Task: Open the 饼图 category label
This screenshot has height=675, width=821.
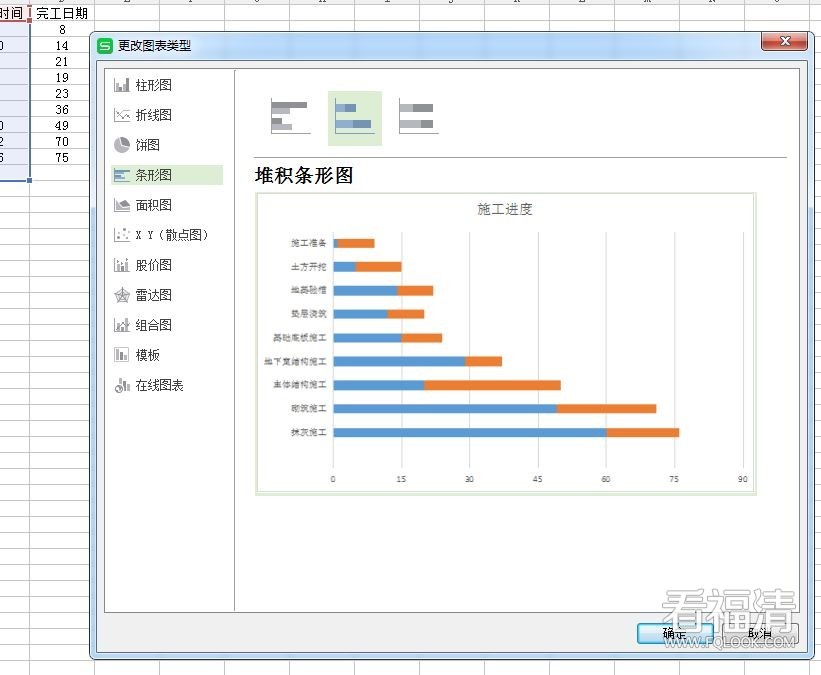Action: pos(148,145)
